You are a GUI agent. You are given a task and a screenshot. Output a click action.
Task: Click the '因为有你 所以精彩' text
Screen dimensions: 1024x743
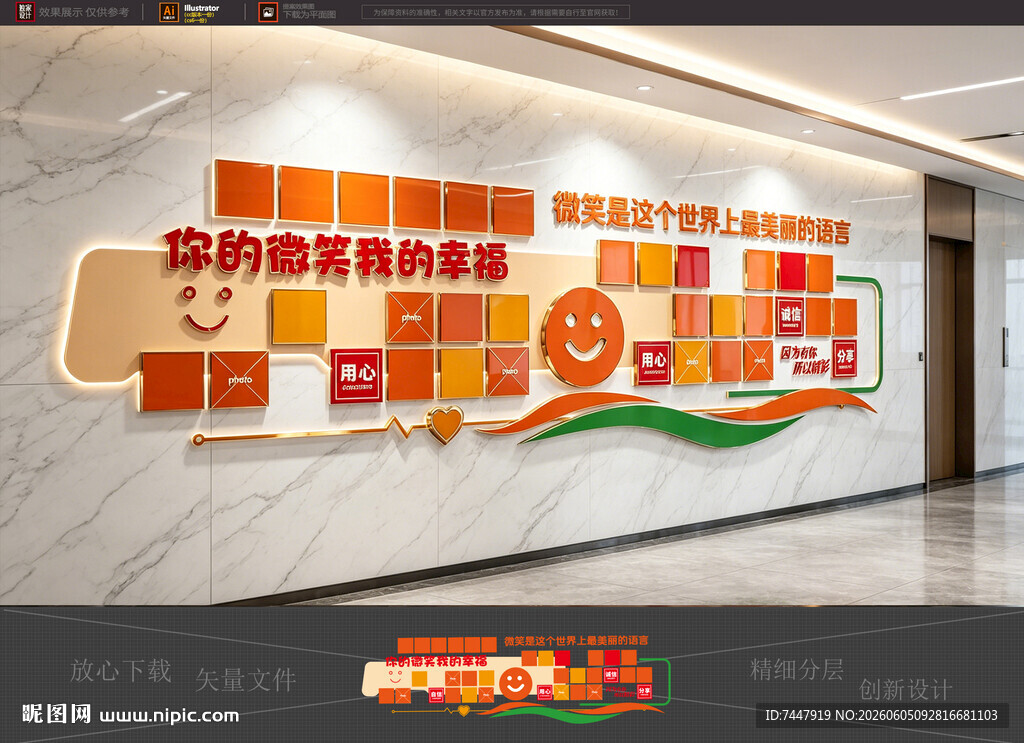click(805, 360)
